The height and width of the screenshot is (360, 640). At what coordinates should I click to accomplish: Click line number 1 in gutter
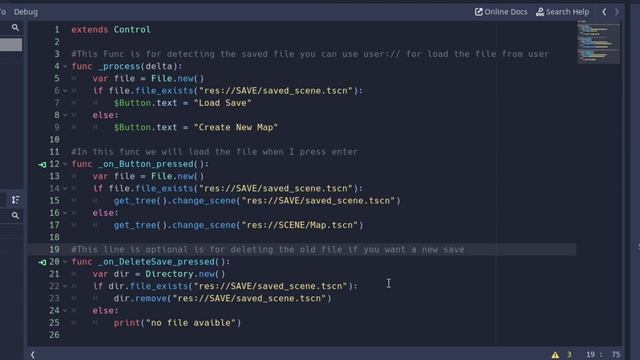point(57,30)
